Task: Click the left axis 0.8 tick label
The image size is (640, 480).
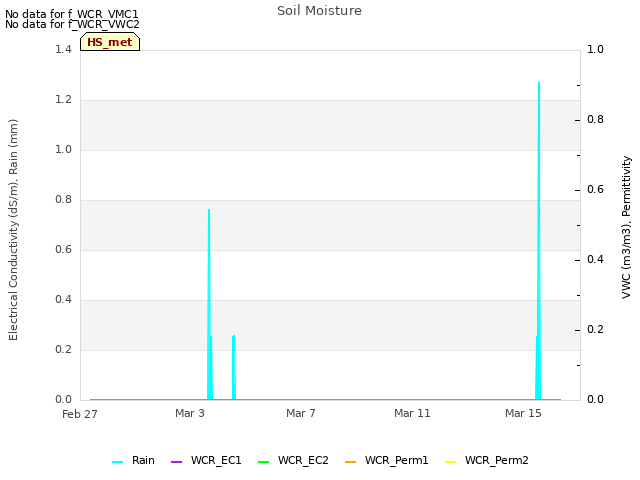Action: click(63, 200)
